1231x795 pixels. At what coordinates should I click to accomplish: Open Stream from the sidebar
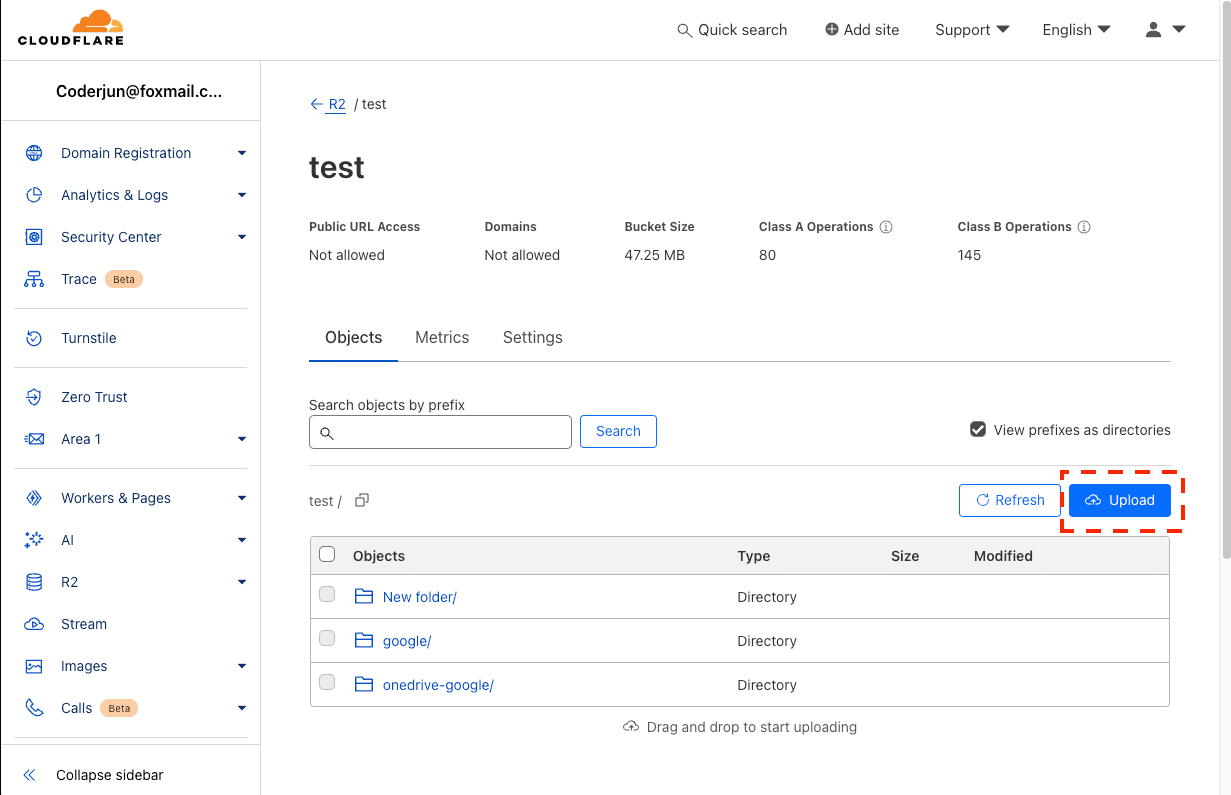coord(84,624)
